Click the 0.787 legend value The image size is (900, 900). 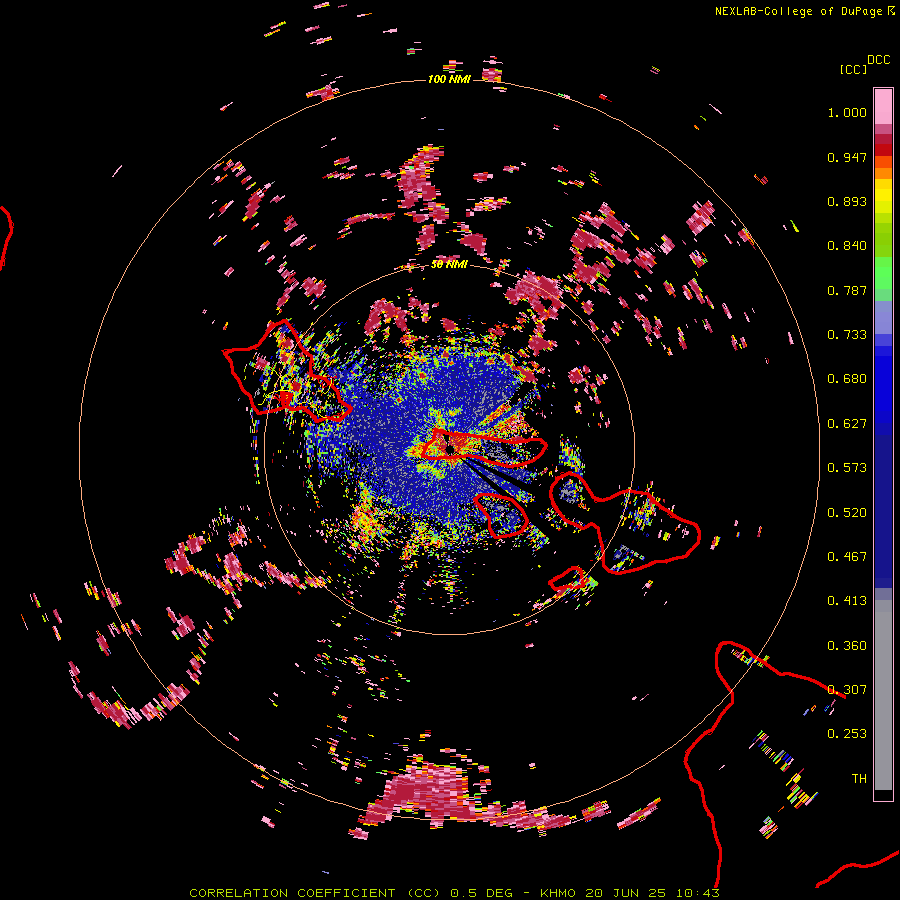pyautogui.click(x=847, y=290)
